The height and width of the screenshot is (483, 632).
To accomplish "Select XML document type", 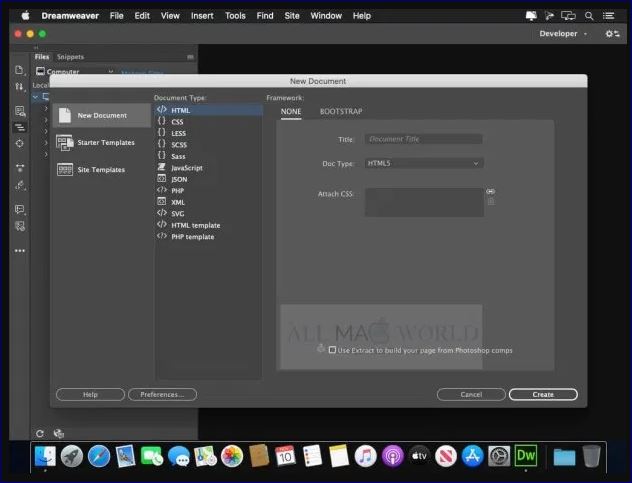I will (209, 202).
